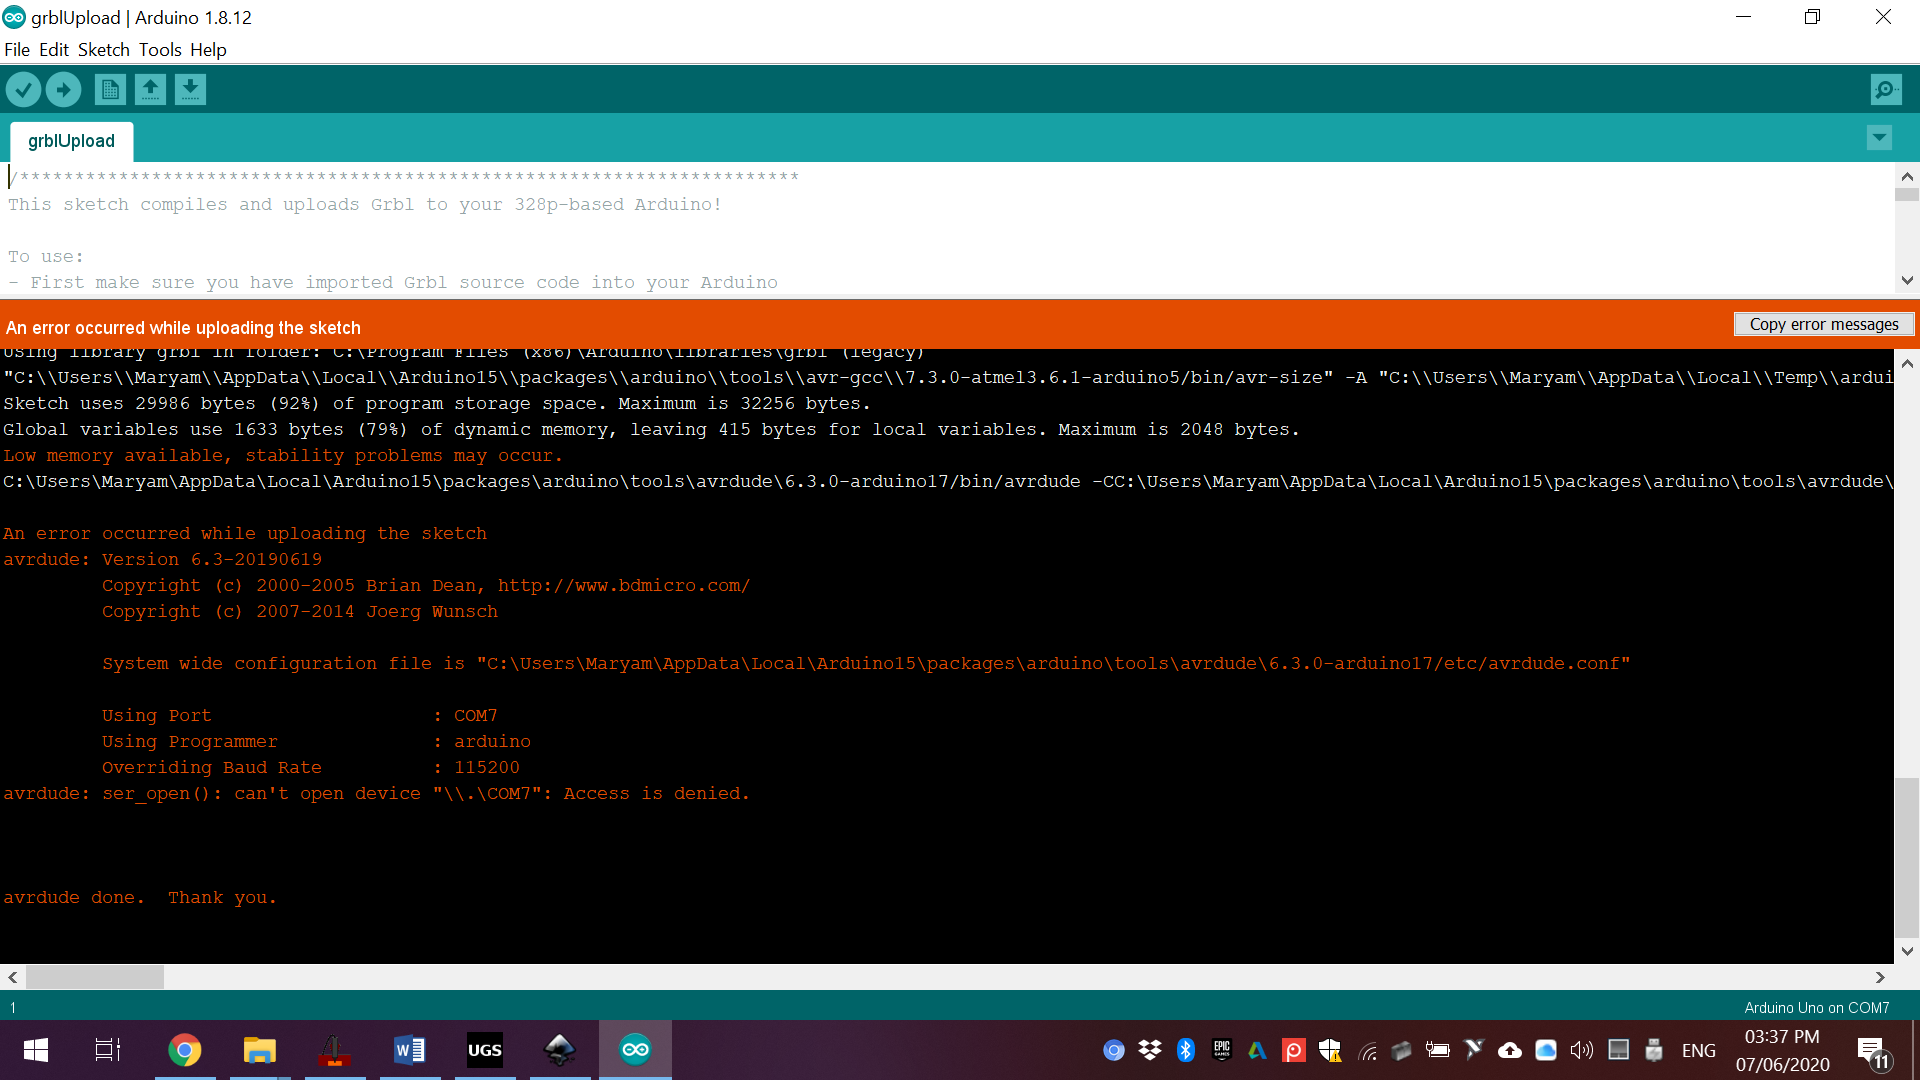
Task: Click the Epic Games tray icon
Action: coord(1222,1050)
